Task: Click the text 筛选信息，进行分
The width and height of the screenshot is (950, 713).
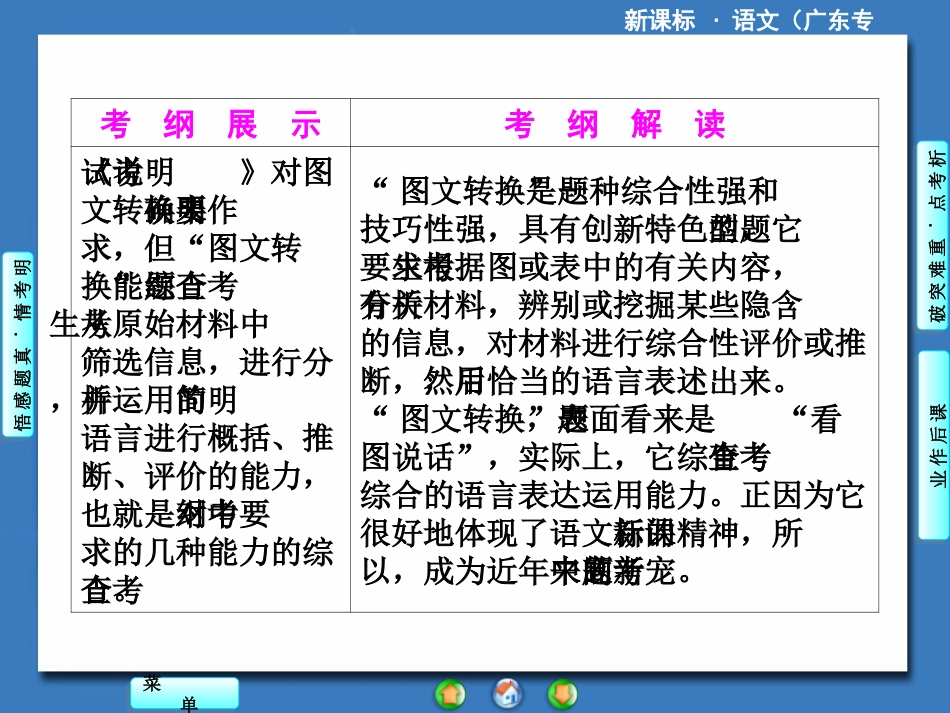Action: tap(207, 362)
